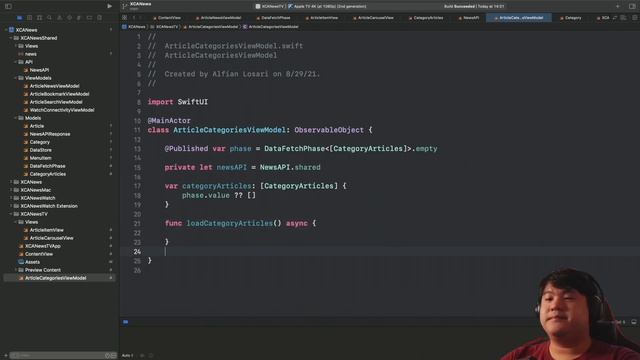Image resolution: width=640 pixels, height=360 pixels.
Task: Select XCANewsTV scheme in toolbar
Action: point(270,7)
